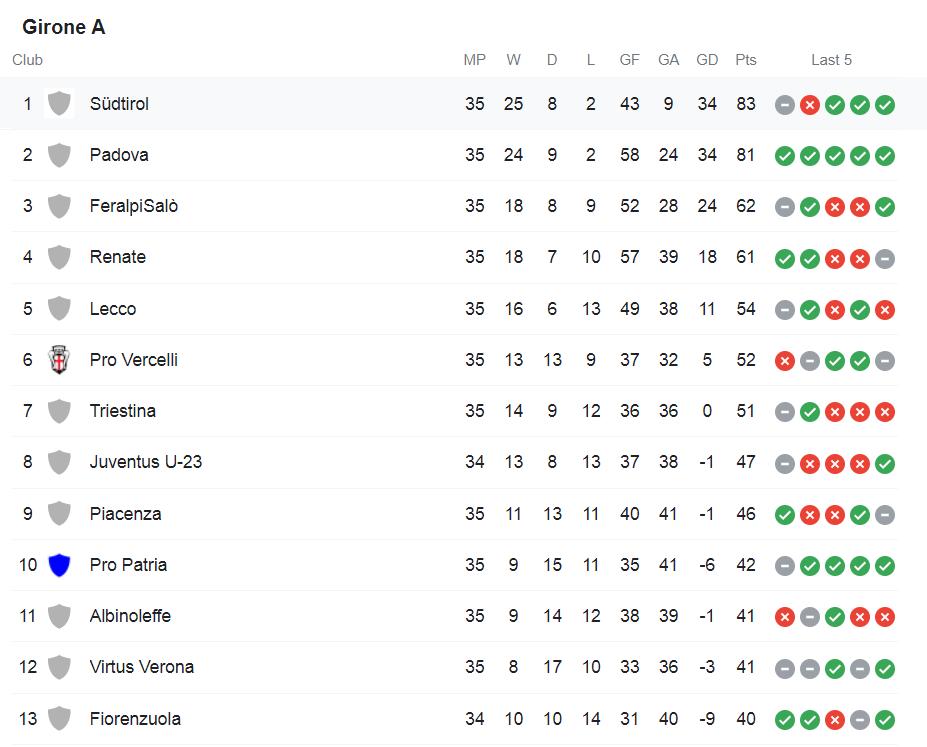The height and width of the screenshot is (747, 927).
Task: Click Juventus U-23's latest green win icon
Action: pyautogui.click(x=884, y=464)
